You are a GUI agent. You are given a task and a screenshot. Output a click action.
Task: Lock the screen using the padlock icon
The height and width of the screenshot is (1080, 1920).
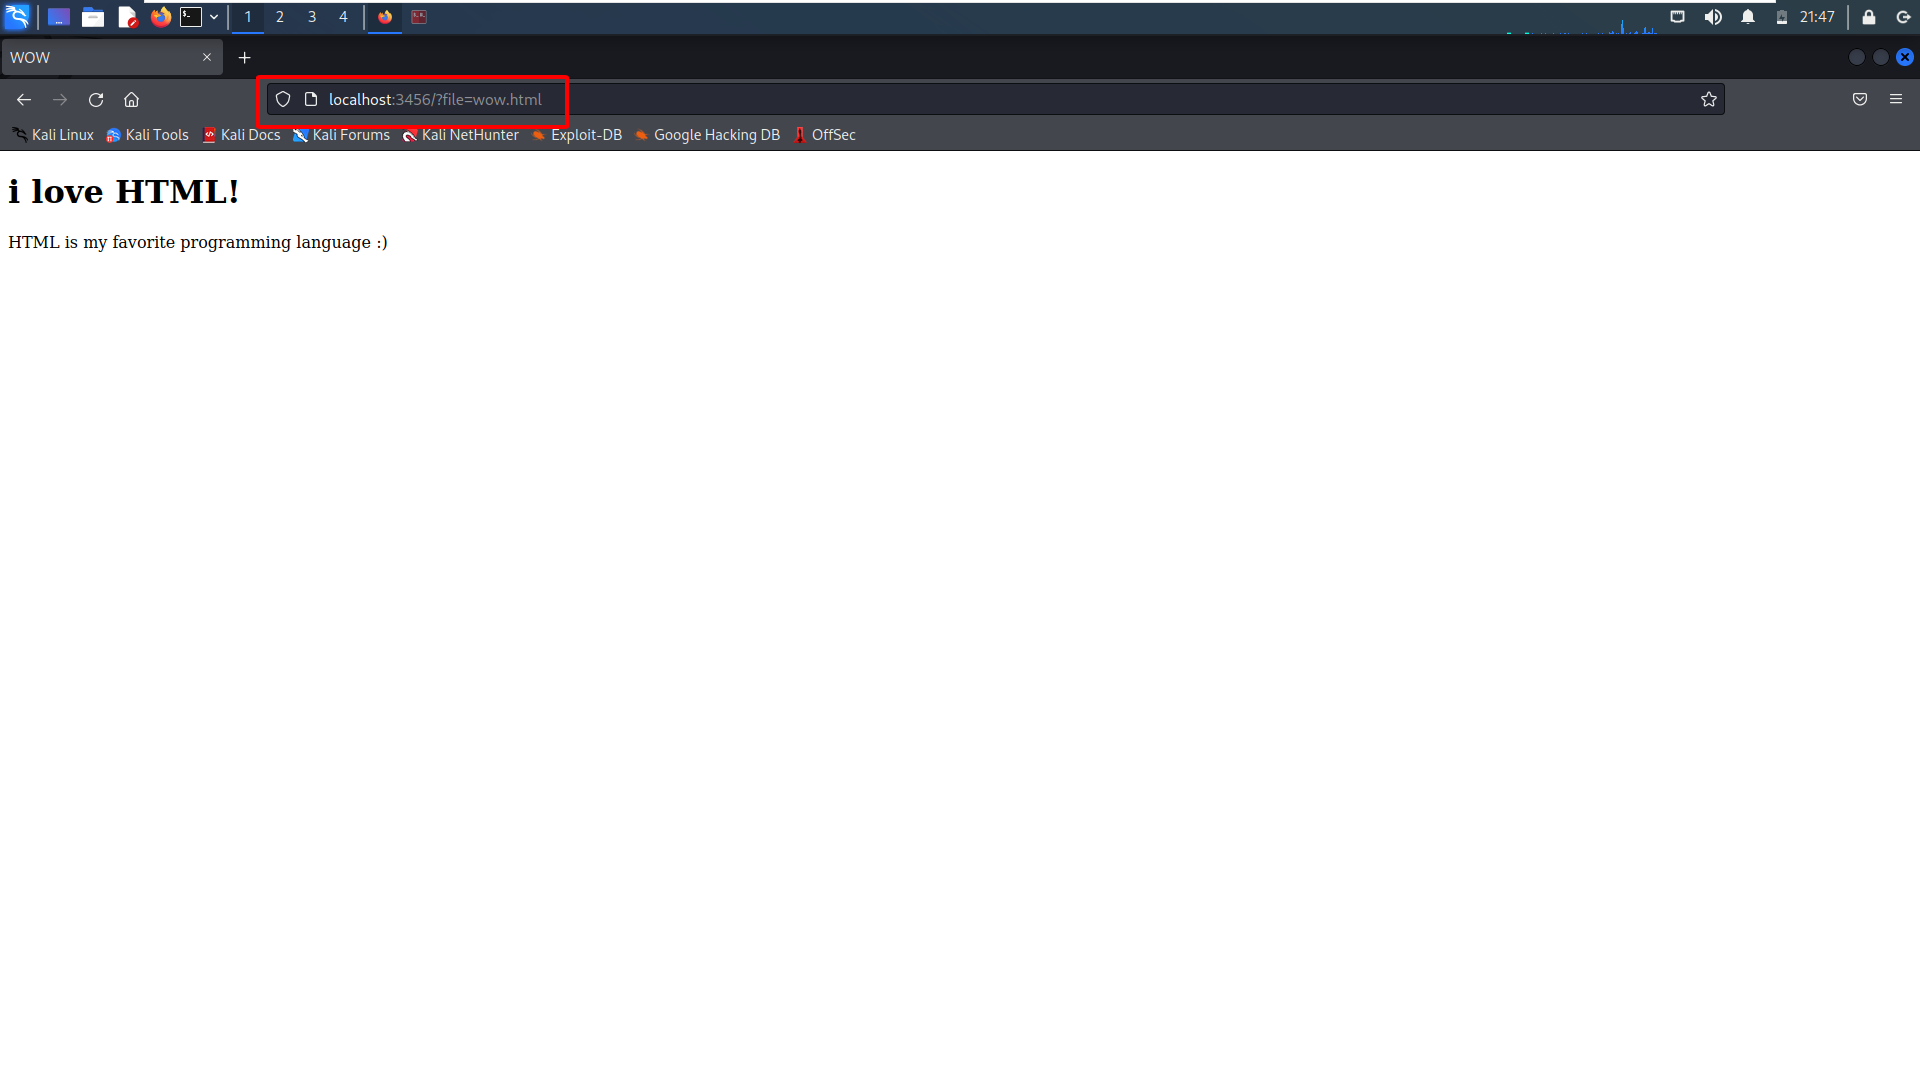click(x=1868, y=16)
